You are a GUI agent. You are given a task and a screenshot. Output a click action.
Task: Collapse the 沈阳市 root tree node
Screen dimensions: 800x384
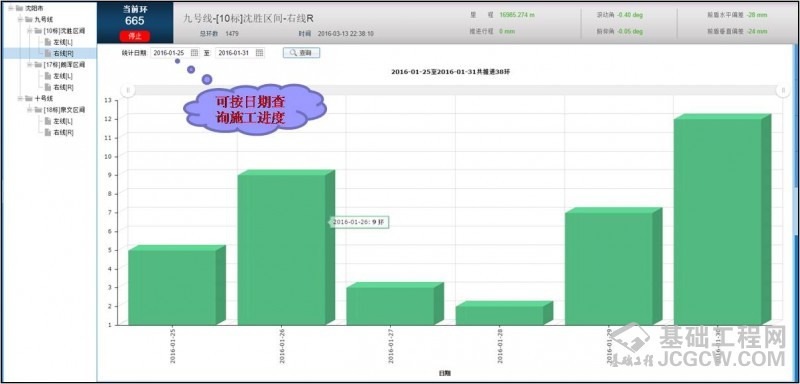(10, 8)
